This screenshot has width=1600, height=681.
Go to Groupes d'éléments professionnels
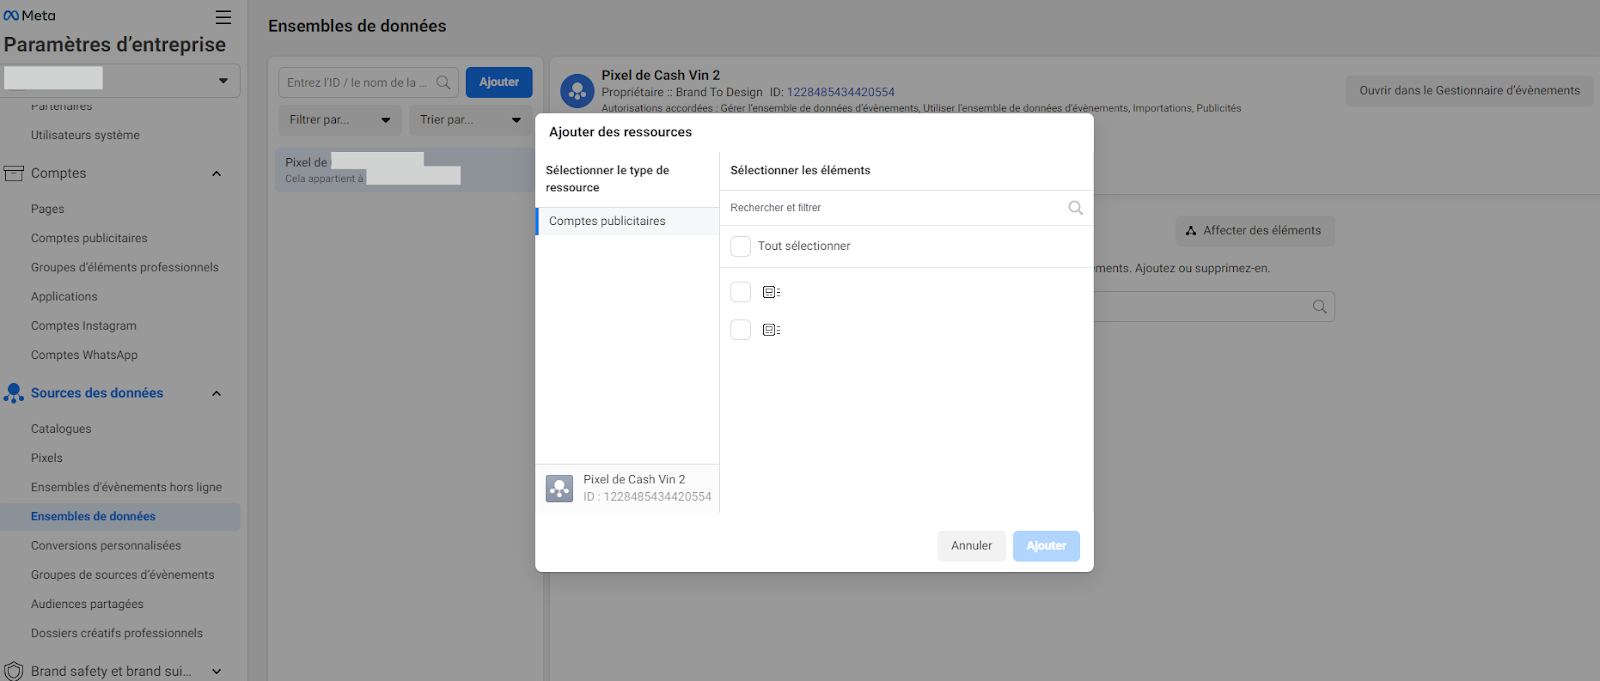tap(125, 267)
